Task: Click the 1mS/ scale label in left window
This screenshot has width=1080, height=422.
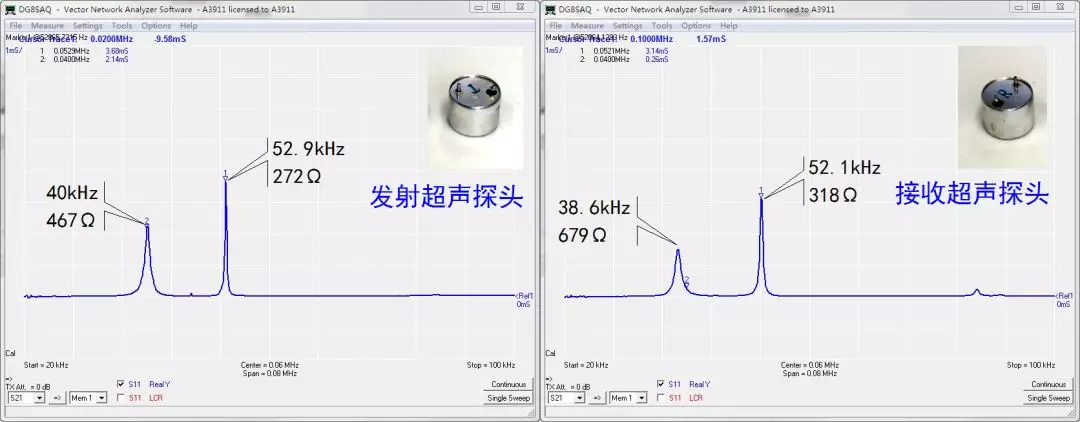Action: [x=14, y=50]
